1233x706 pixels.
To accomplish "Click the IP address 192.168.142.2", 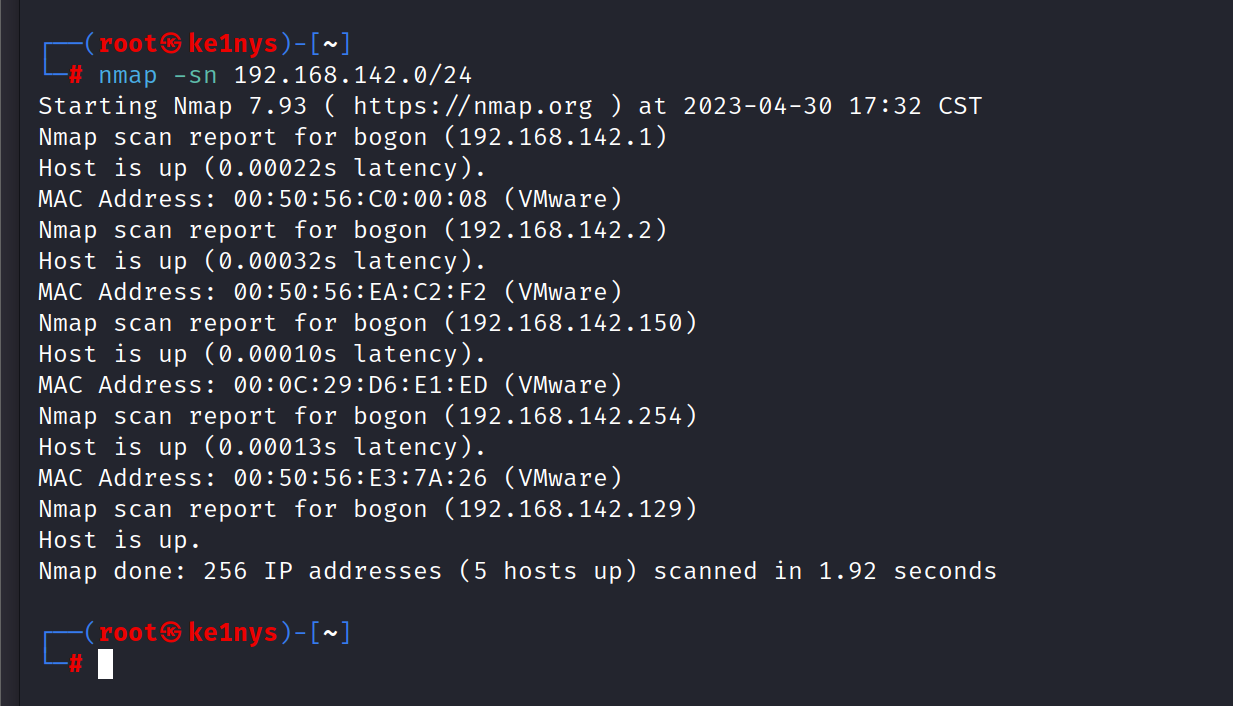I will point(555,230).
